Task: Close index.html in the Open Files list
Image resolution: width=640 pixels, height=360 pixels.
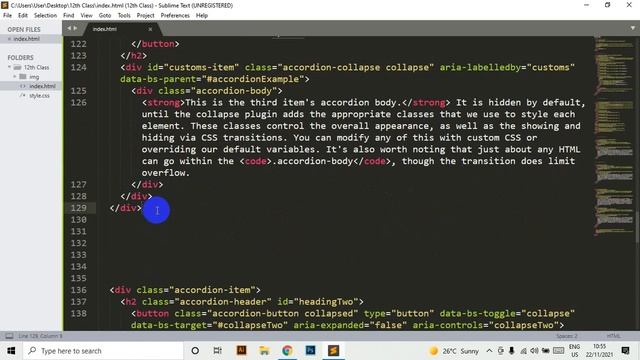Action: click(x=9, y=39)
